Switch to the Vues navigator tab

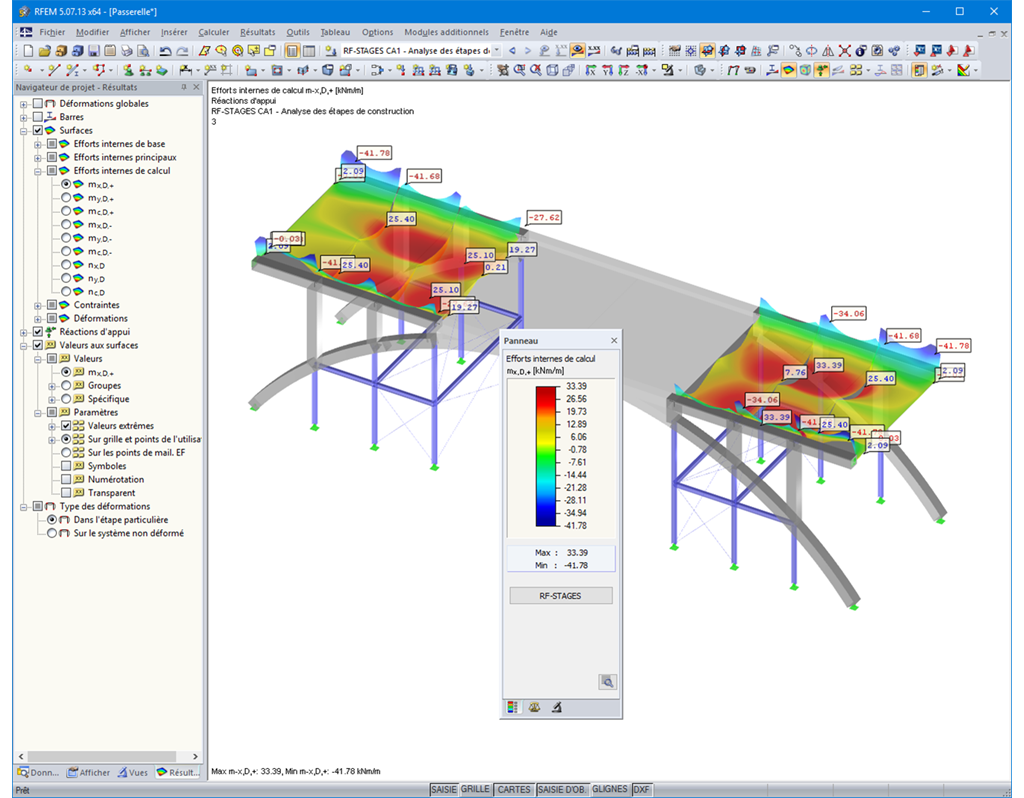133,773
